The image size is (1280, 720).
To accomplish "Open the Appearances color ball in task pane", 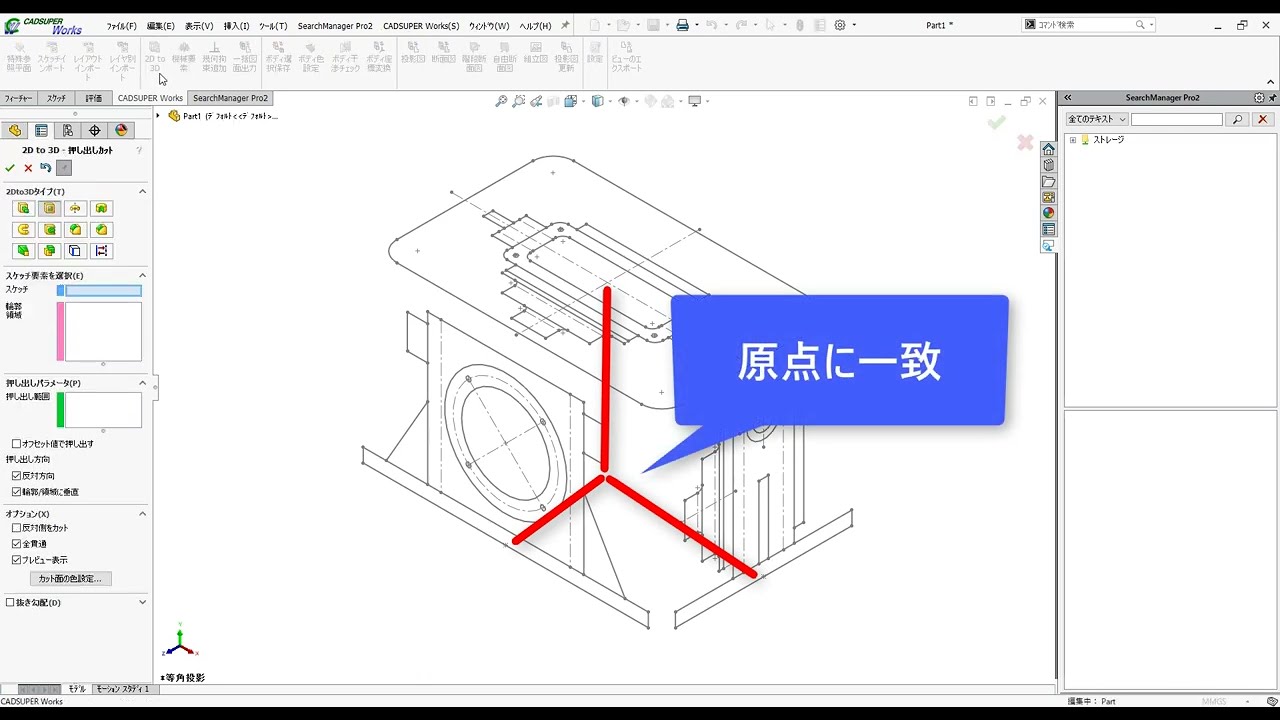I will 1048,212.
